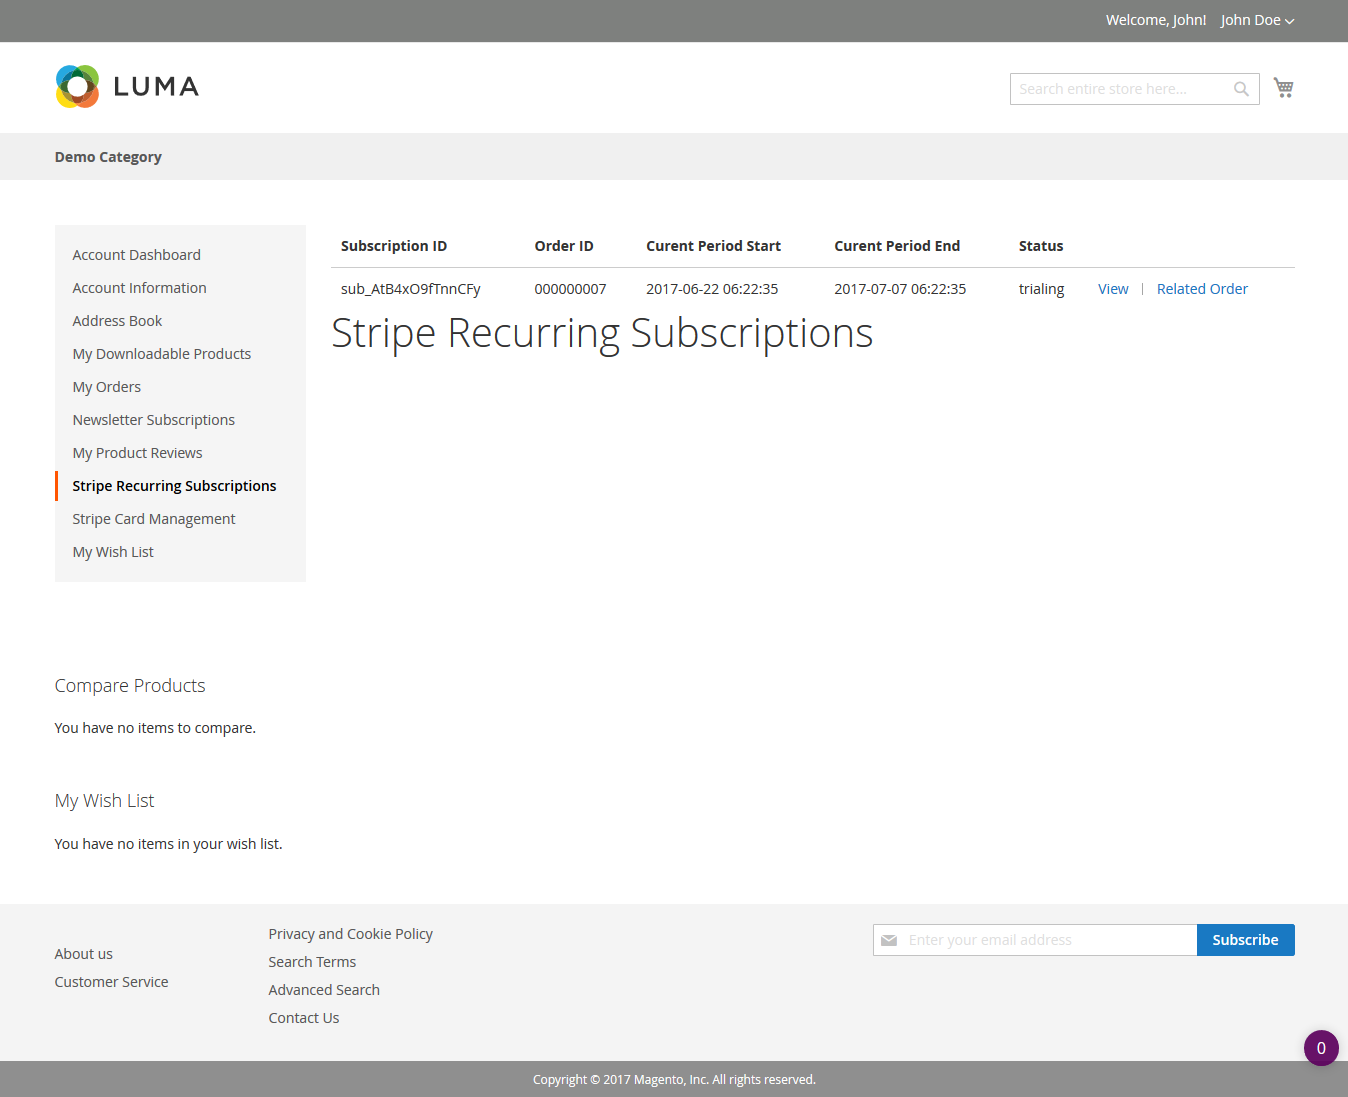Click the Subscription ID column header
Viewport: 1348px width, 1097px height.
click(394, 246)
